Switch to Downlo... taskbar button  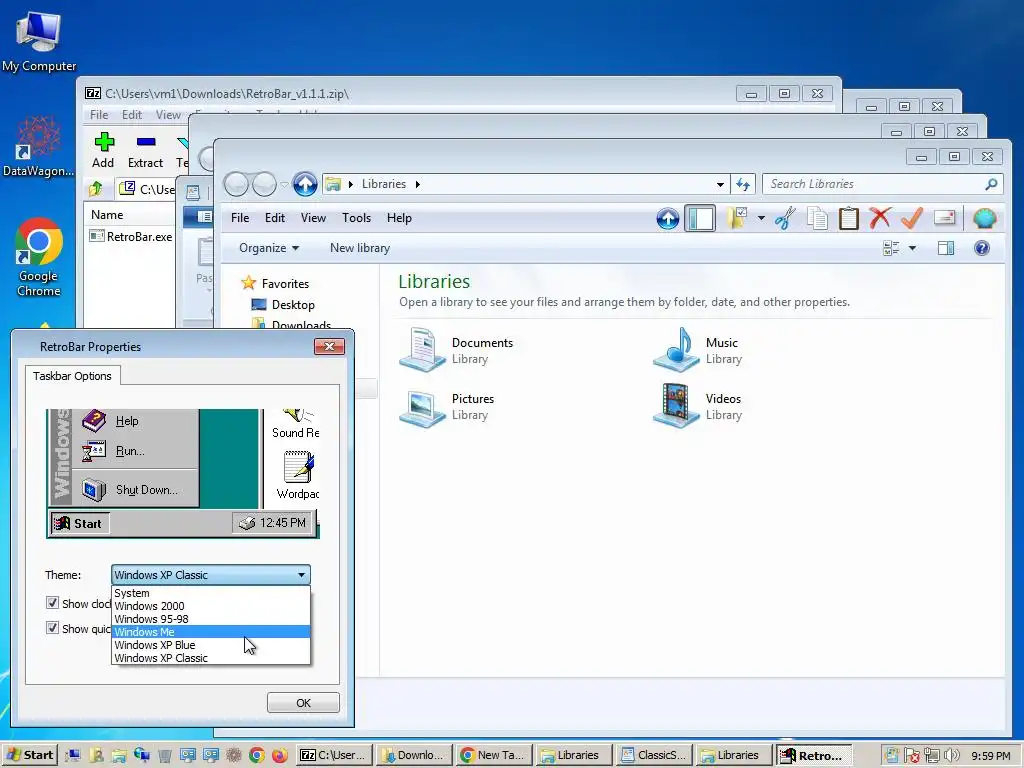pyautogui.click(x=414, y=756)
